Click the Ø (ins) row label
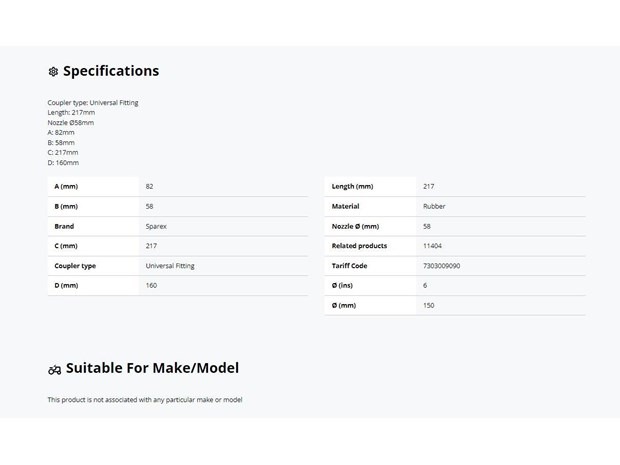Screen dimensions: 620x465 coord(342,285)
